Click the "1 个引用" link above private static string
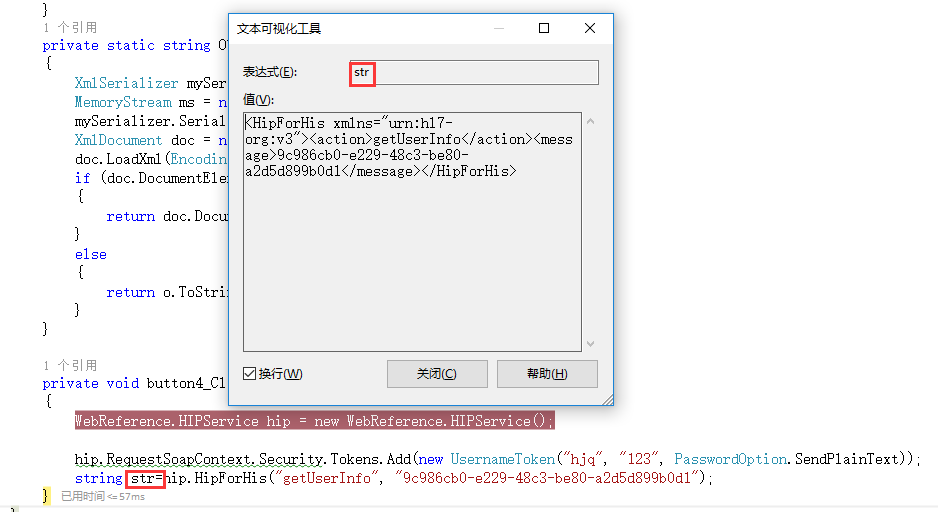This screenshot has width=938, height=512. 69,27
